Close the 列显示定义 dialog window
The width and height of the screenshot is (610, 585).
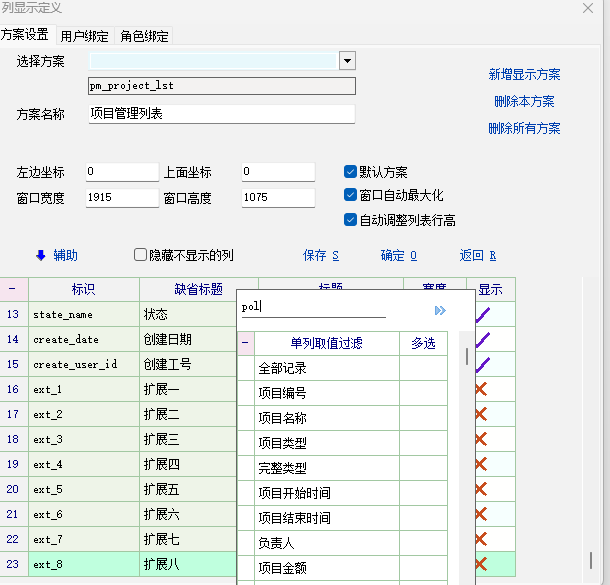(x=588, y=8)
